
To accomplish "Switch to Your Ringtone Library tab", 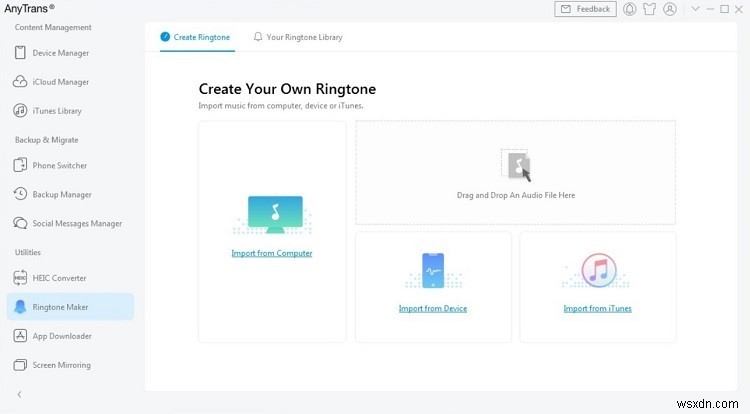I will pos(298,37).
